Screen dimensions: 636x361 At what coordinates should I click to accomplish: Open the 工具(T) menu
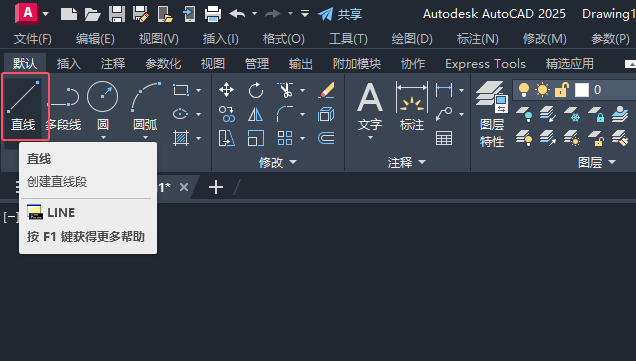pyautogui.click(x=348, y=39)
